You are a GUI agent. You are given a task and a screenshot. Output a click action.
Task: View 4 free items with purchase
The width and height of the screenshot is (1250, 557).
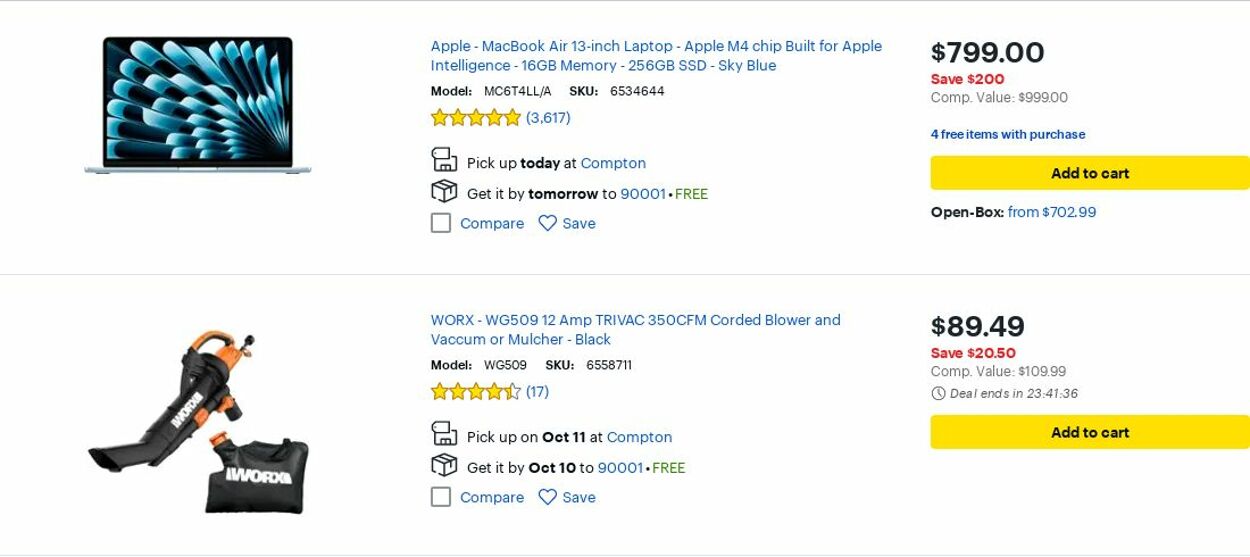[1007, 134]
